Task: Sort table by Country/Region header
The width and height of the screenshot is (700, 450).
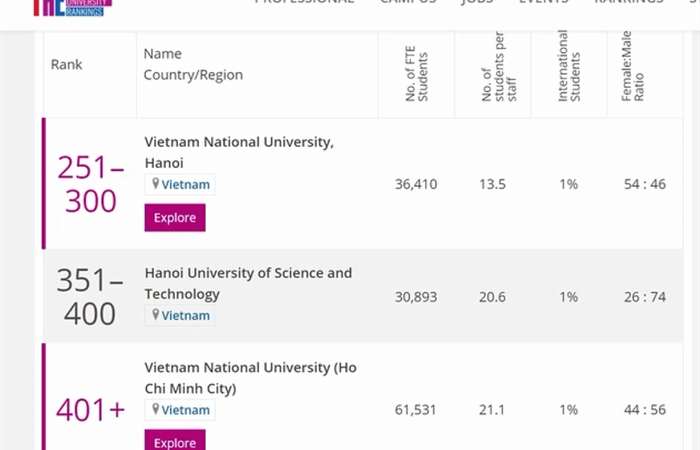Action: point(193,75)
